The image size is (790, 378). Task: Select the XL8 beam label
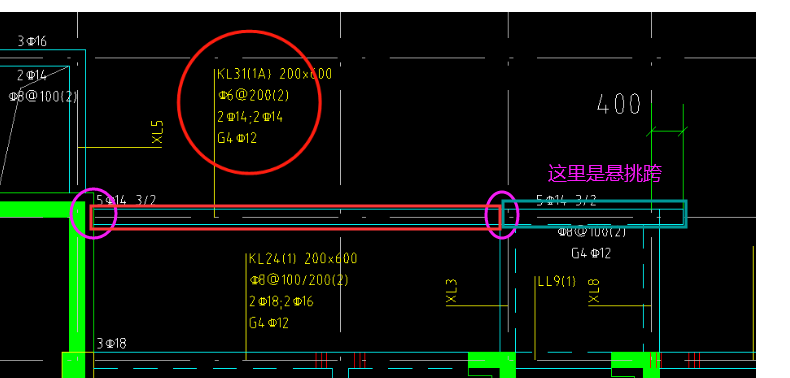click(x=595, y=291)
